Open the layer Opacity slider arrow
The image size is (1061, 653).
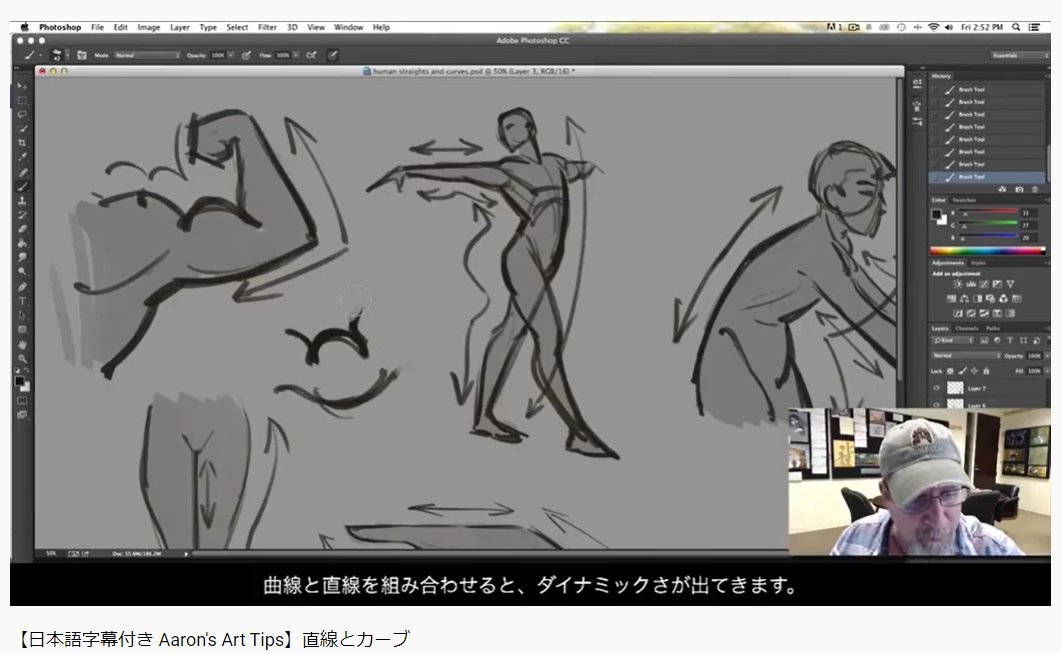(x=1045, y=356)
